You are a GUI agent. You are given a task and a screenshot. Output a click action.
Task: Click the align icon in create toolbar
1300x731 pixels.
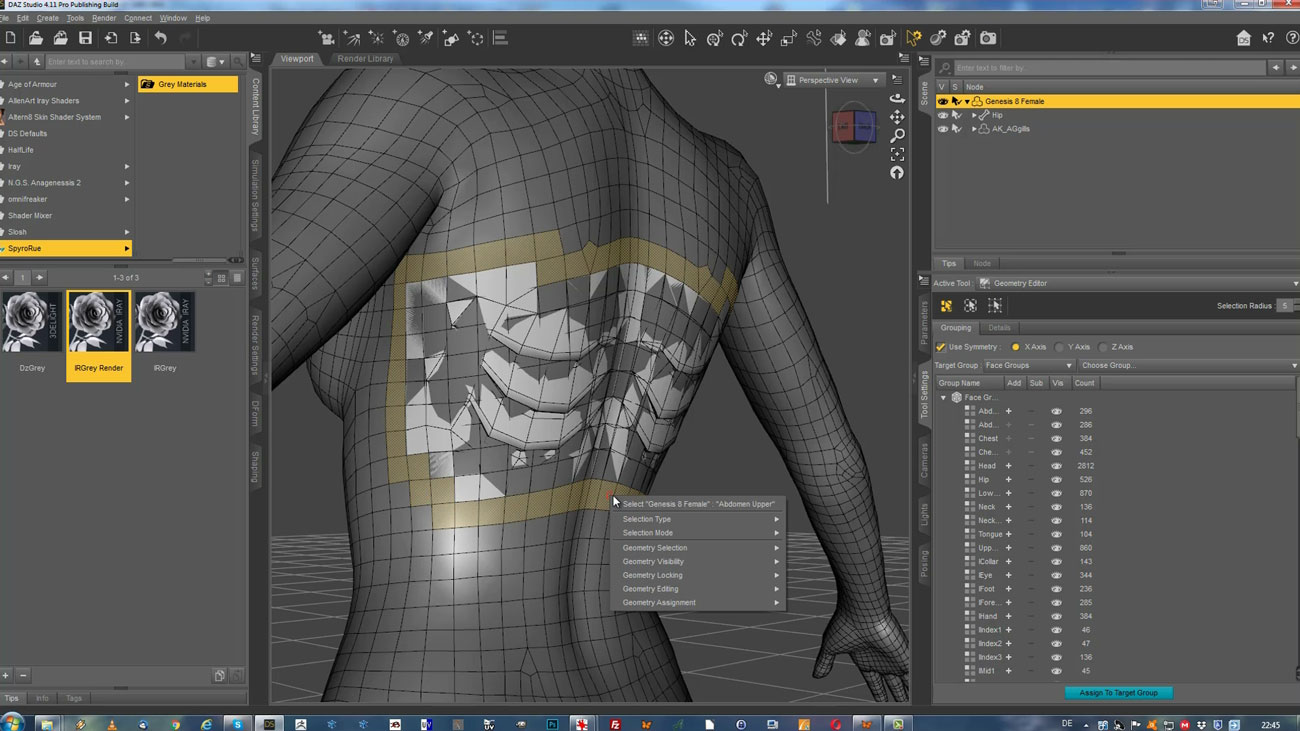(500, 38)
